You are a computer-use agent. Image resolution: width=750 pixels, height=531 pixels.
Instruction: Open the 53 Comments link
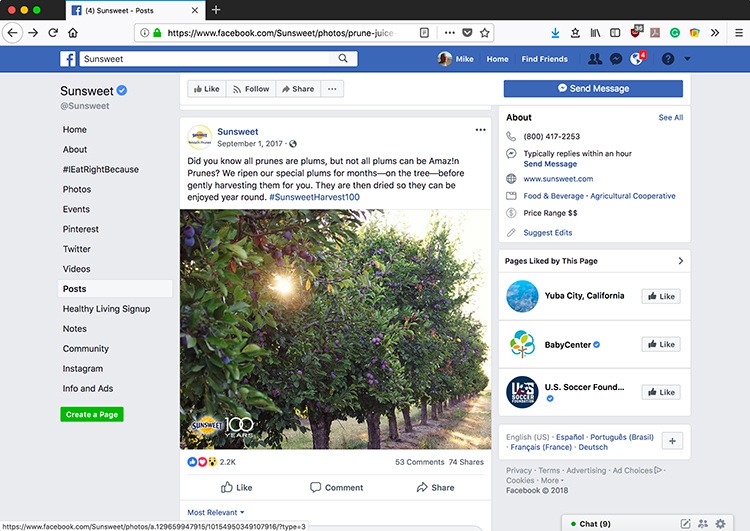tap(419, 462)
